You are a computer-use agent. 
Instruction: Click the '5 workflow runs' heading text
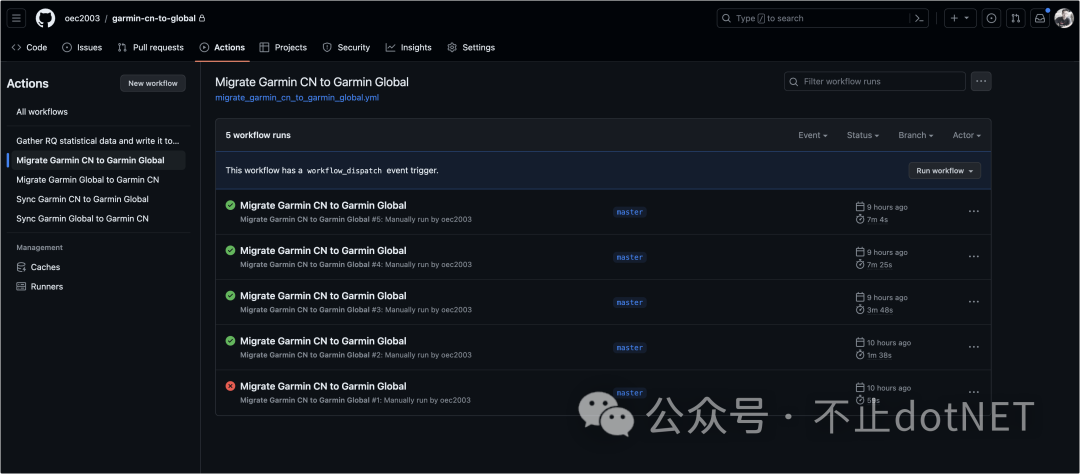point(258,136)
